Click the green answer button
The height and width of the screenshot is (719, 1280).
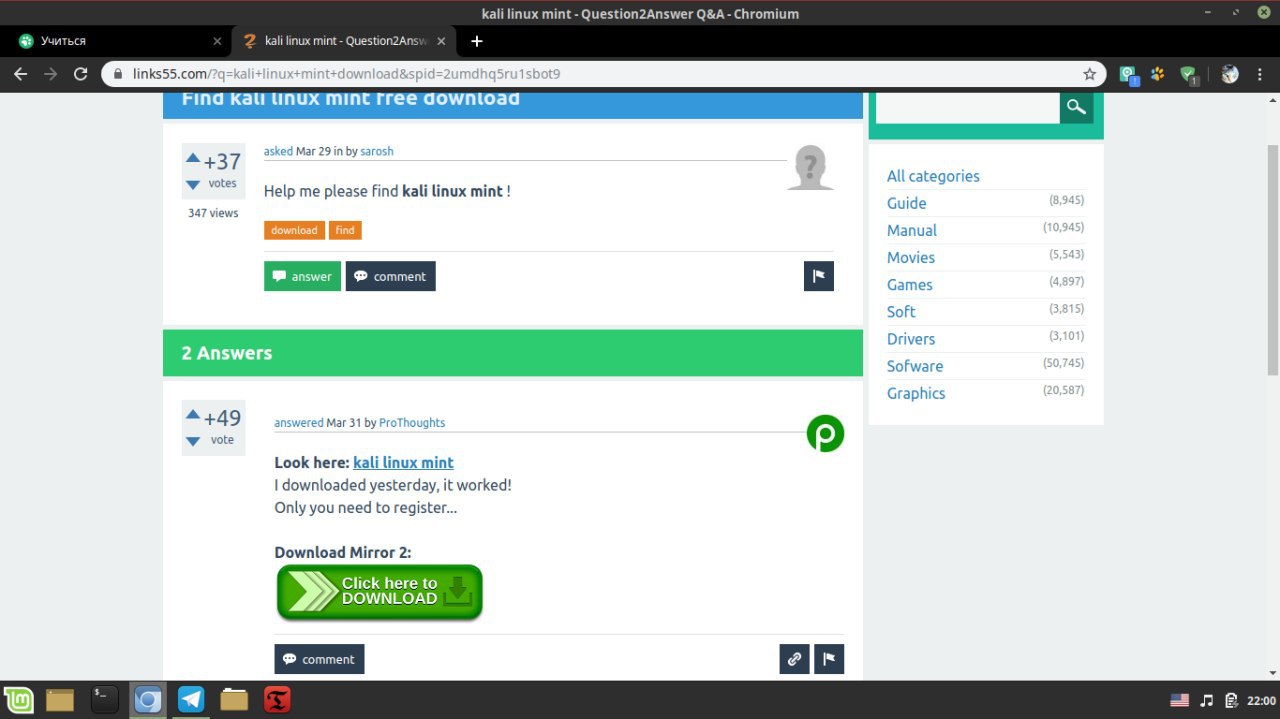coord(302,276)
